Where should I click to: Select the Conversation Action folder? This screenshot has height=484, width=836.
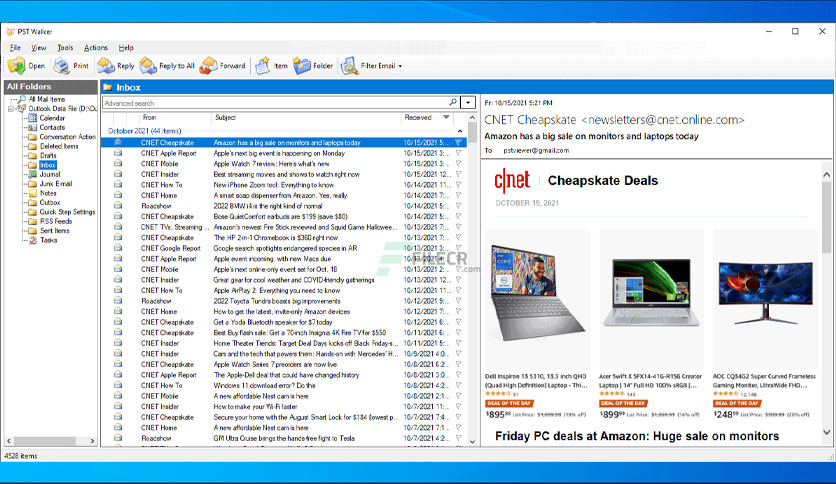pyautogui.click(x=68, y=137)
